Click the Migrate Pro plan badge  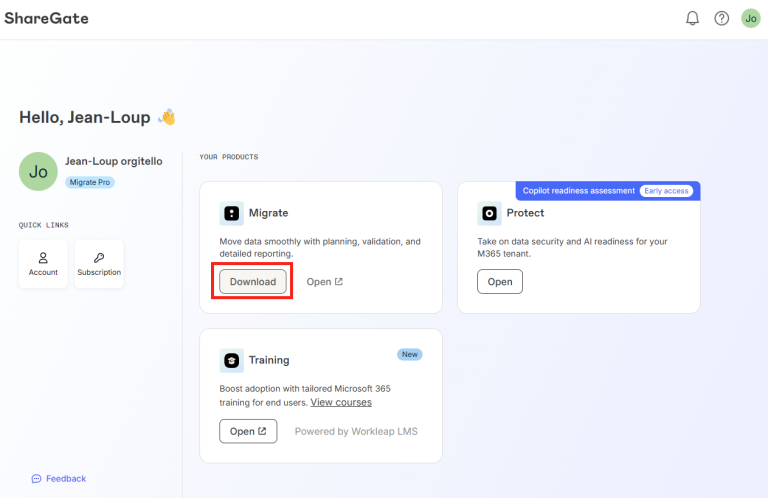point(90,182)
